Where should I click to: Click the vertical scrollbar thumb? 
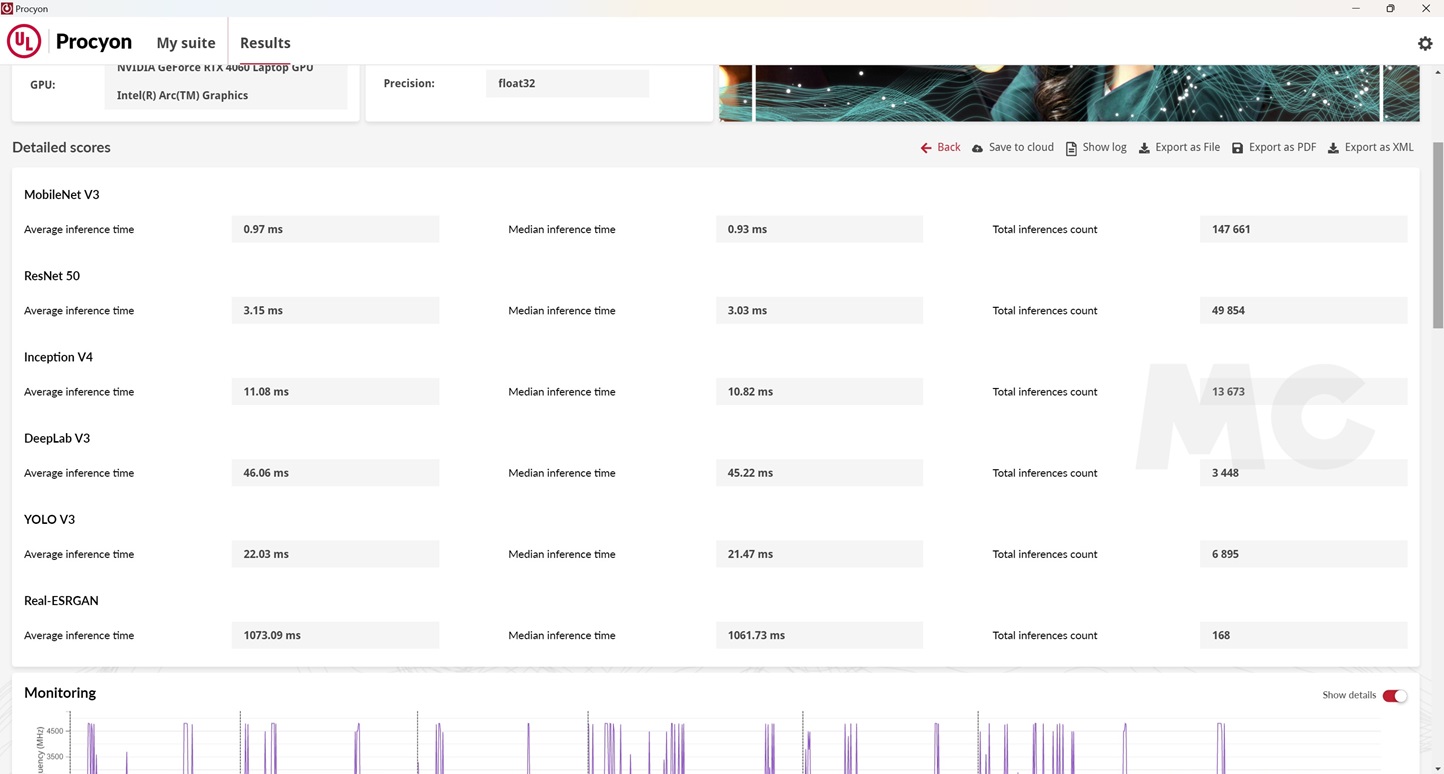point(1438,235)
